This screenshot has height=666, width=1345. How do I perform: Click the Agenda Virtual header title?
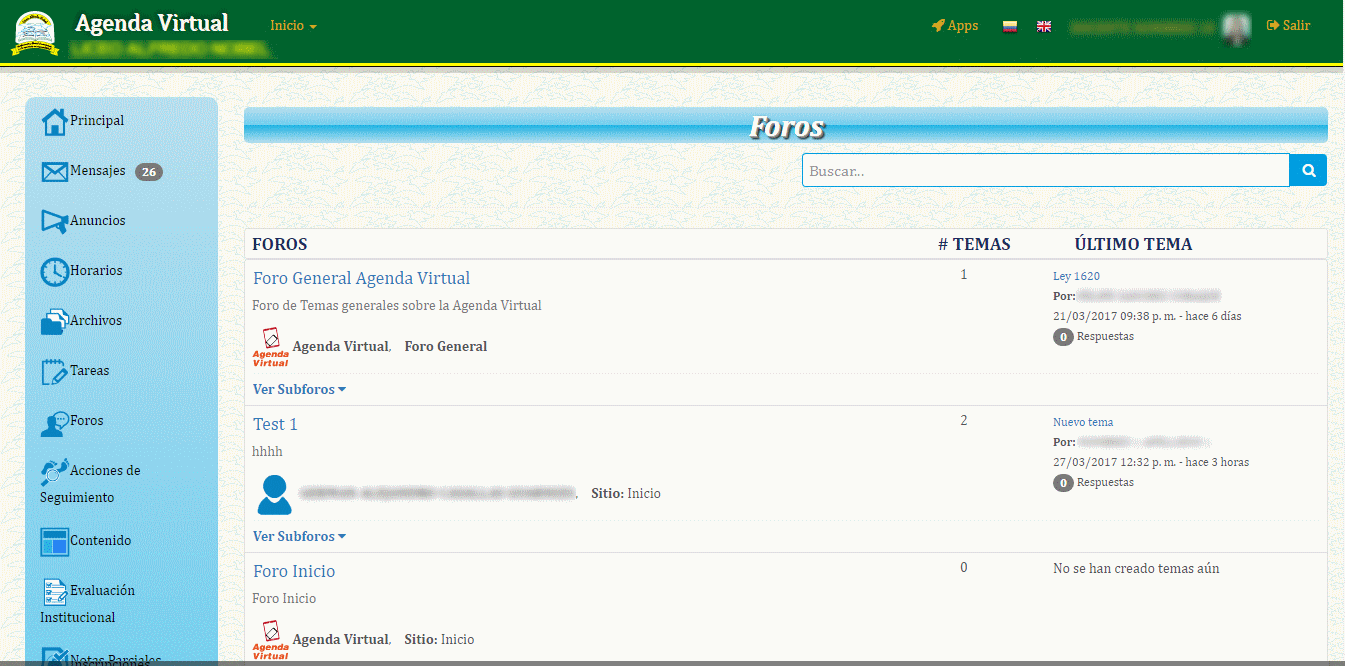click(152, 23)
